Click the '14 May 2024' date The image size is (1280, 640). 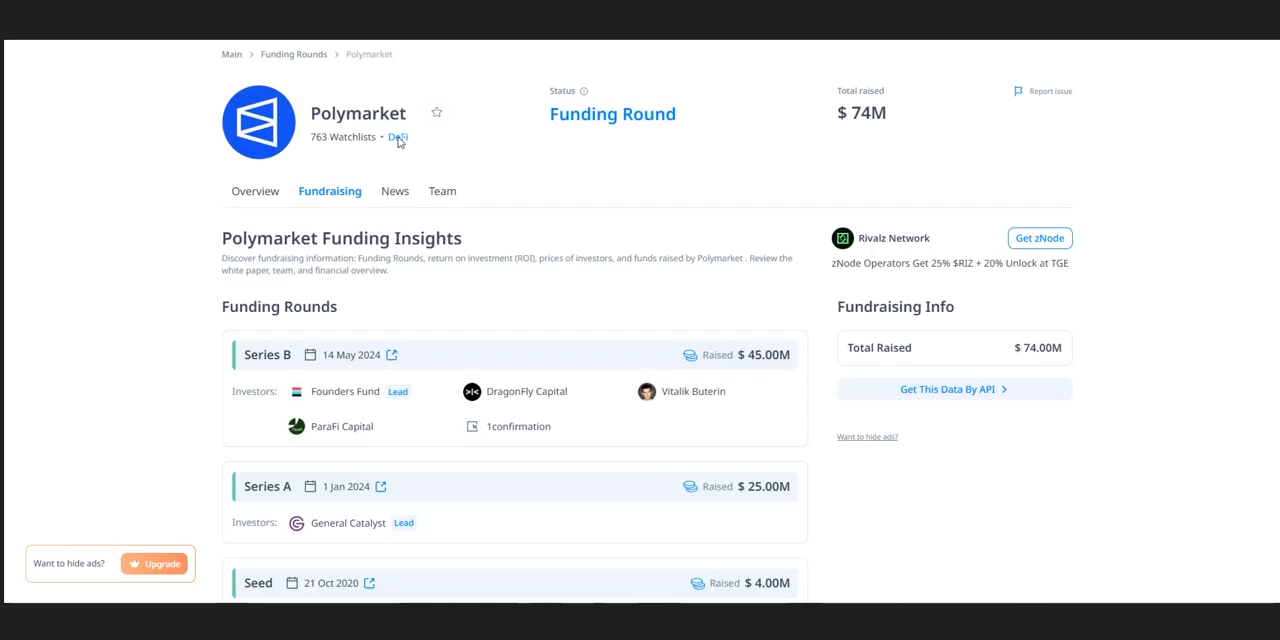351,355
